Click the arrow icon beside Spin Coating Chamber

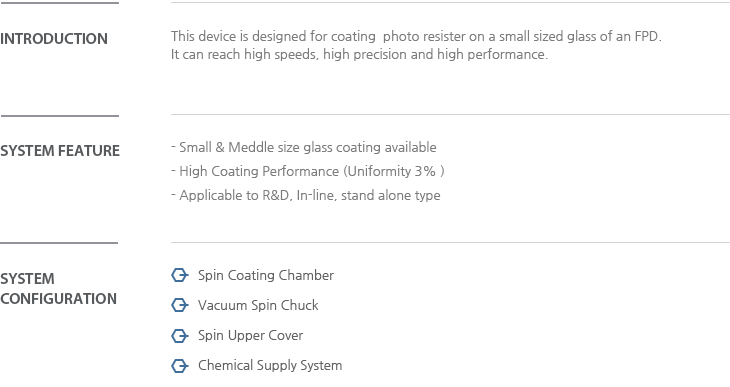(x=180, y=275)
